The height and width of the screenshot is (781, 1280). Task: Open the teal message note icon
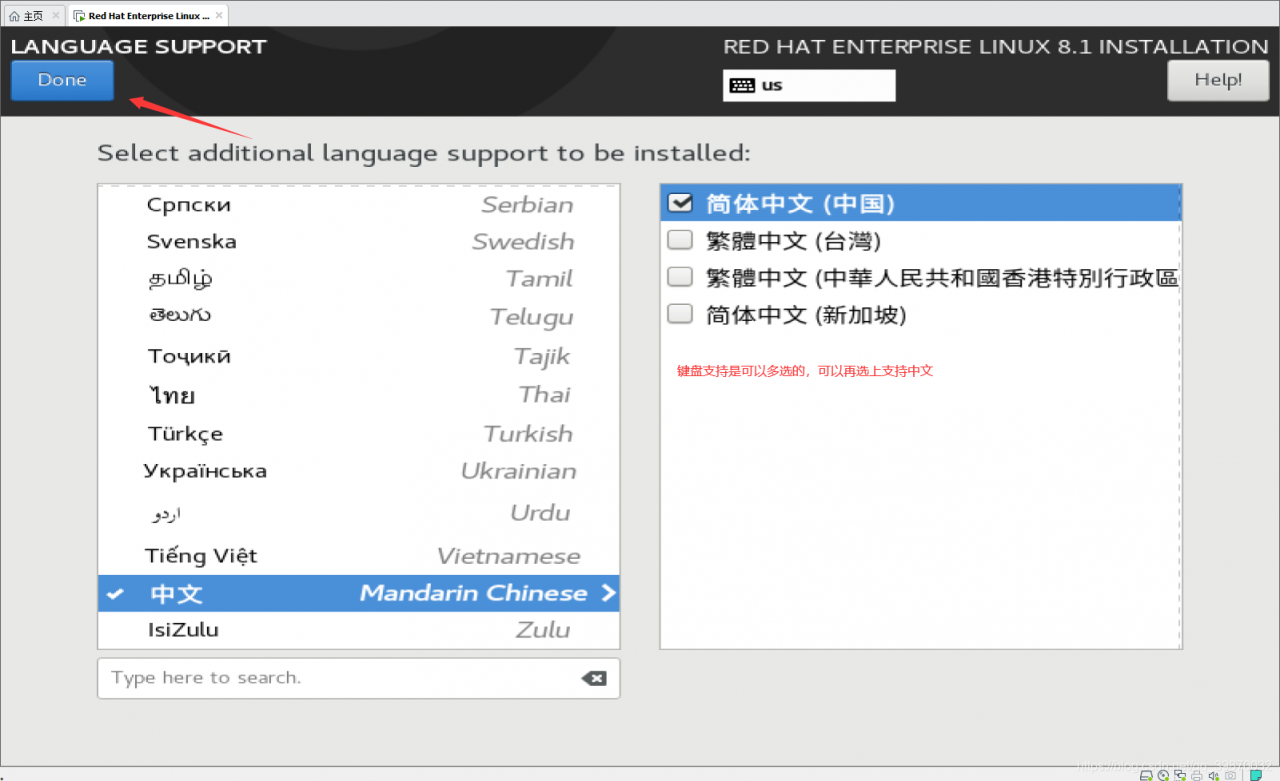point(1255,775)
